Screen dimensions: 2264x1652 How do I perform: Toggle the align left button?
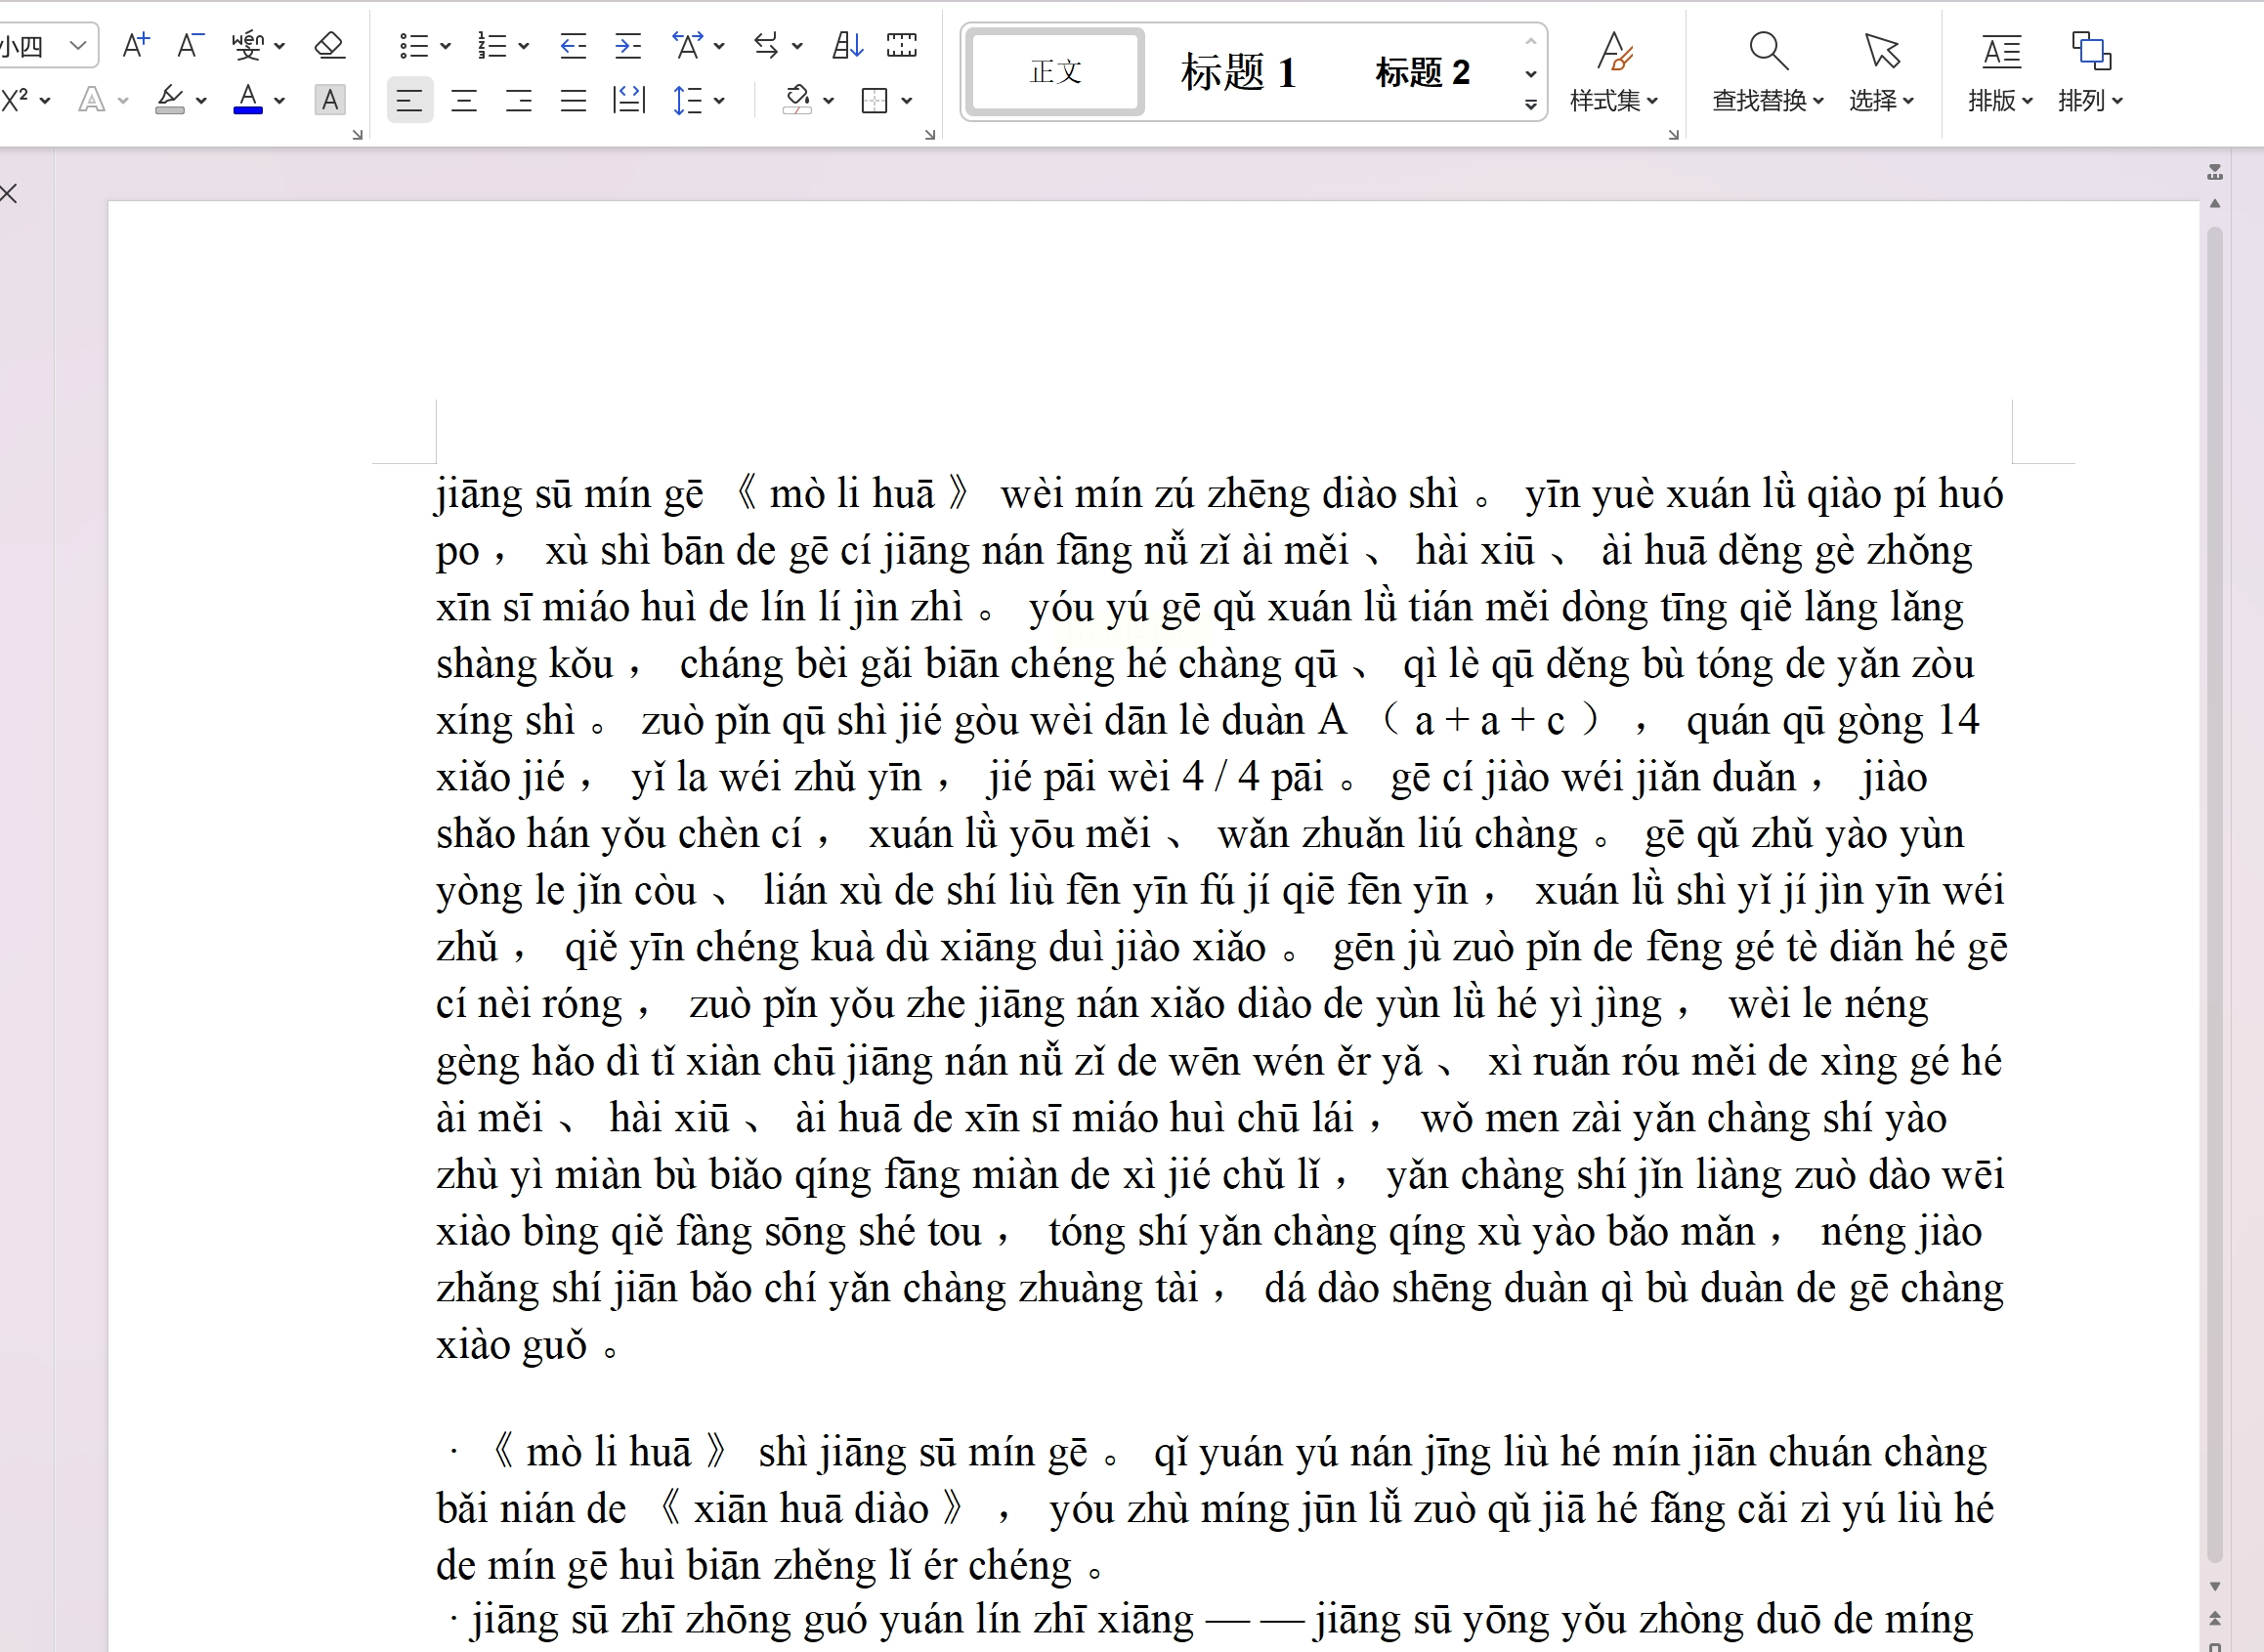(x=409, y=100)
